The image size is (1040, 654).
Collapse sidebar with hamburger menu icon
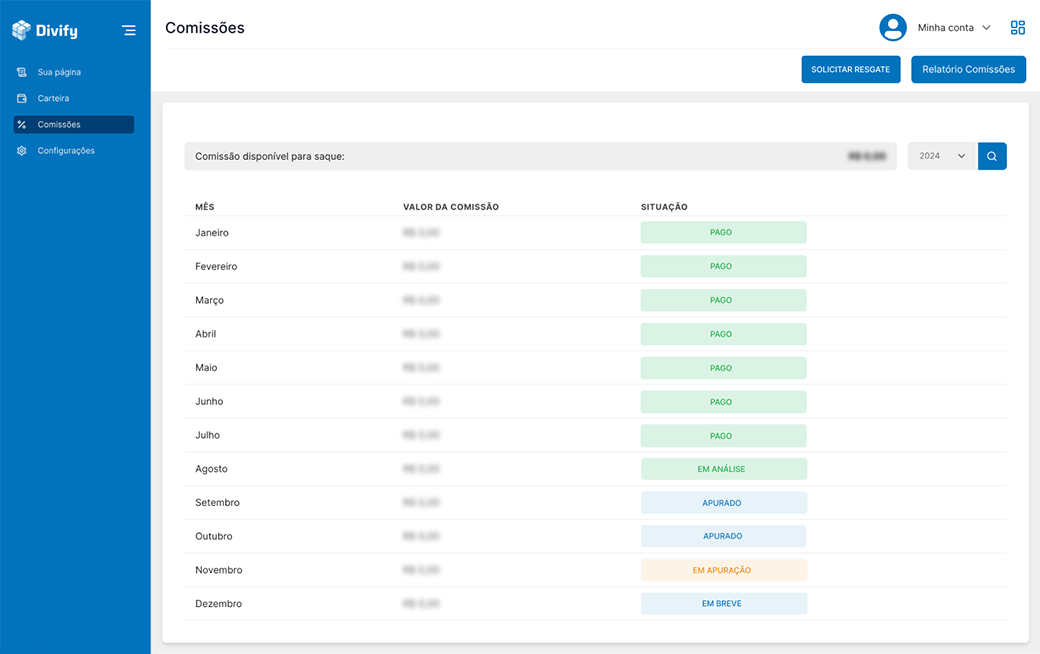pos(129,31)
